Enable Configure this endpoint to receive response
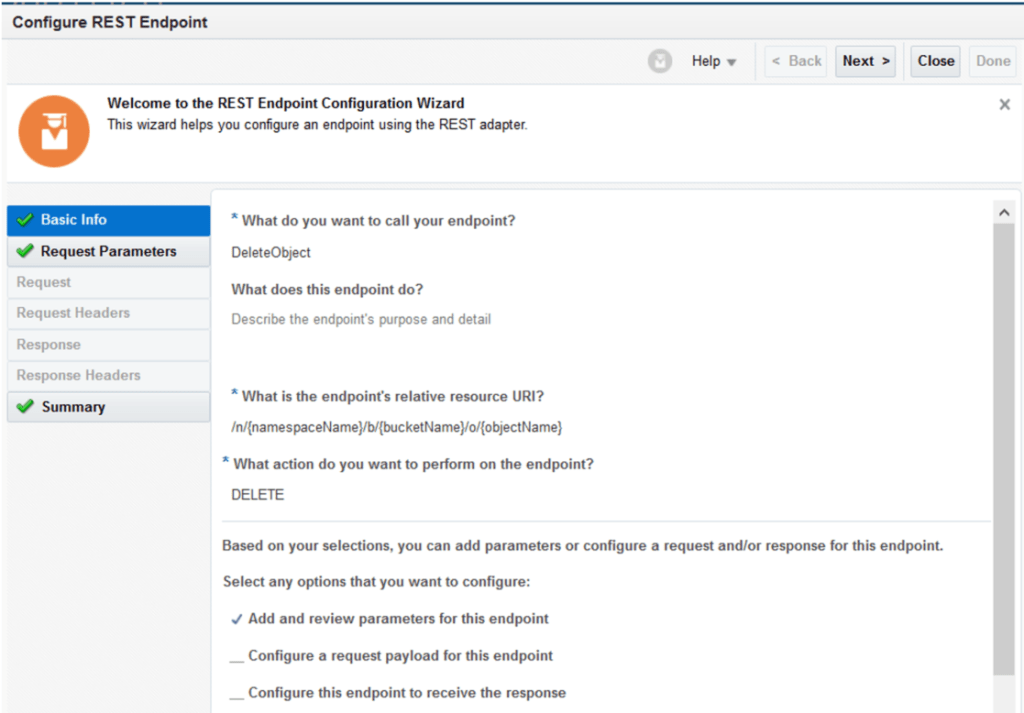Viewport: 1024px width, 713px height. (x=237, y=693)
